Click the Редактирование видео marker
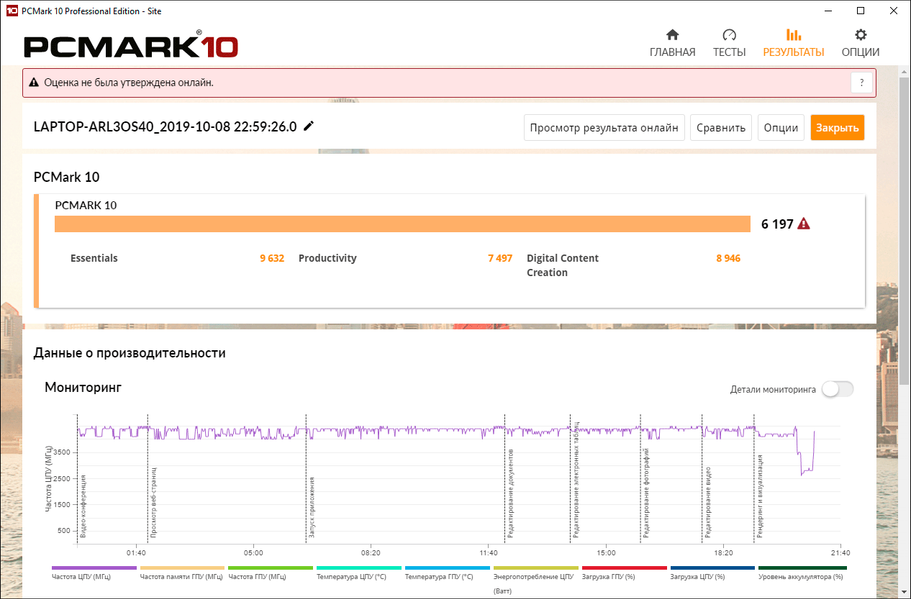 (708, 502)
